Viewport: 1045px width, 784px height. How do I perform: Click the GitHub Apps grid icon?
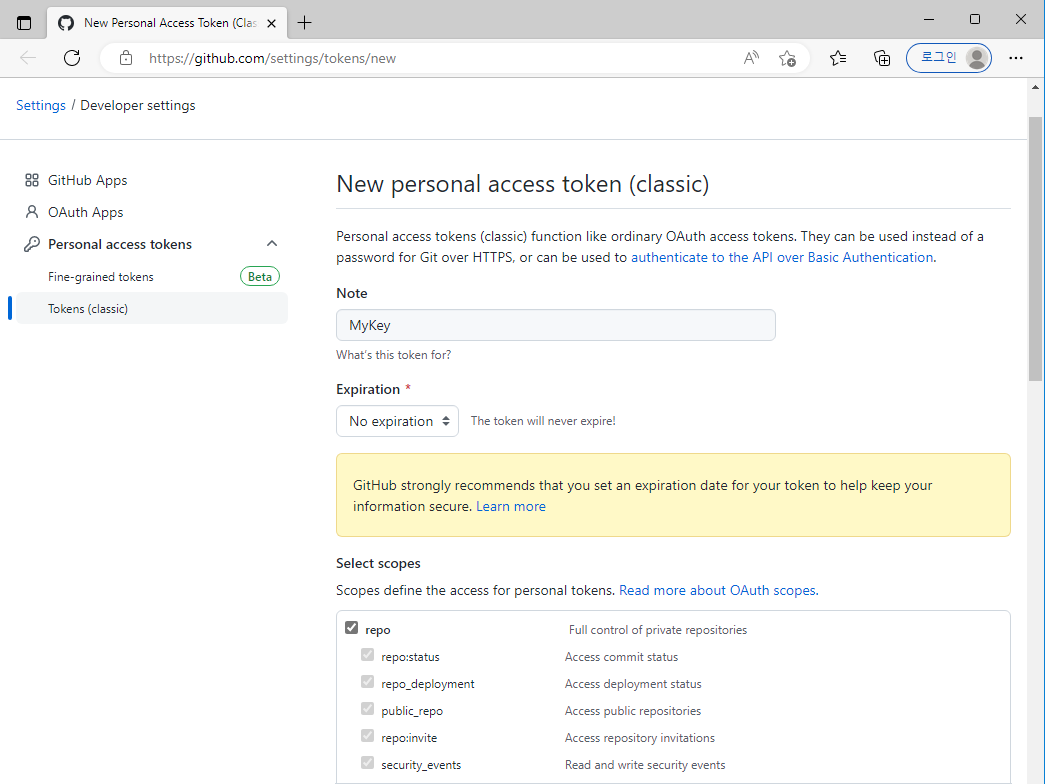pyautogui.click(x=31, y=180)
